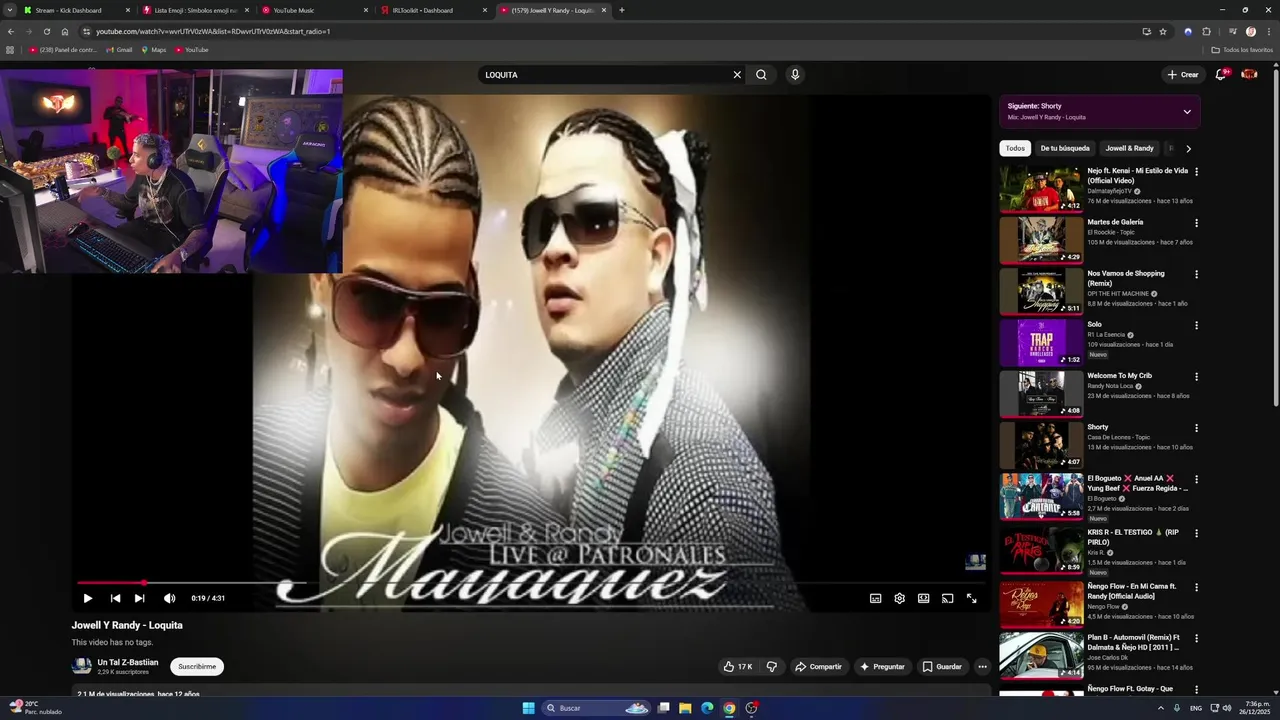Image resolution: width=1280 pixels, height=720 pixels.
Task: Open more actions menu below video
Action: point(982,667)
